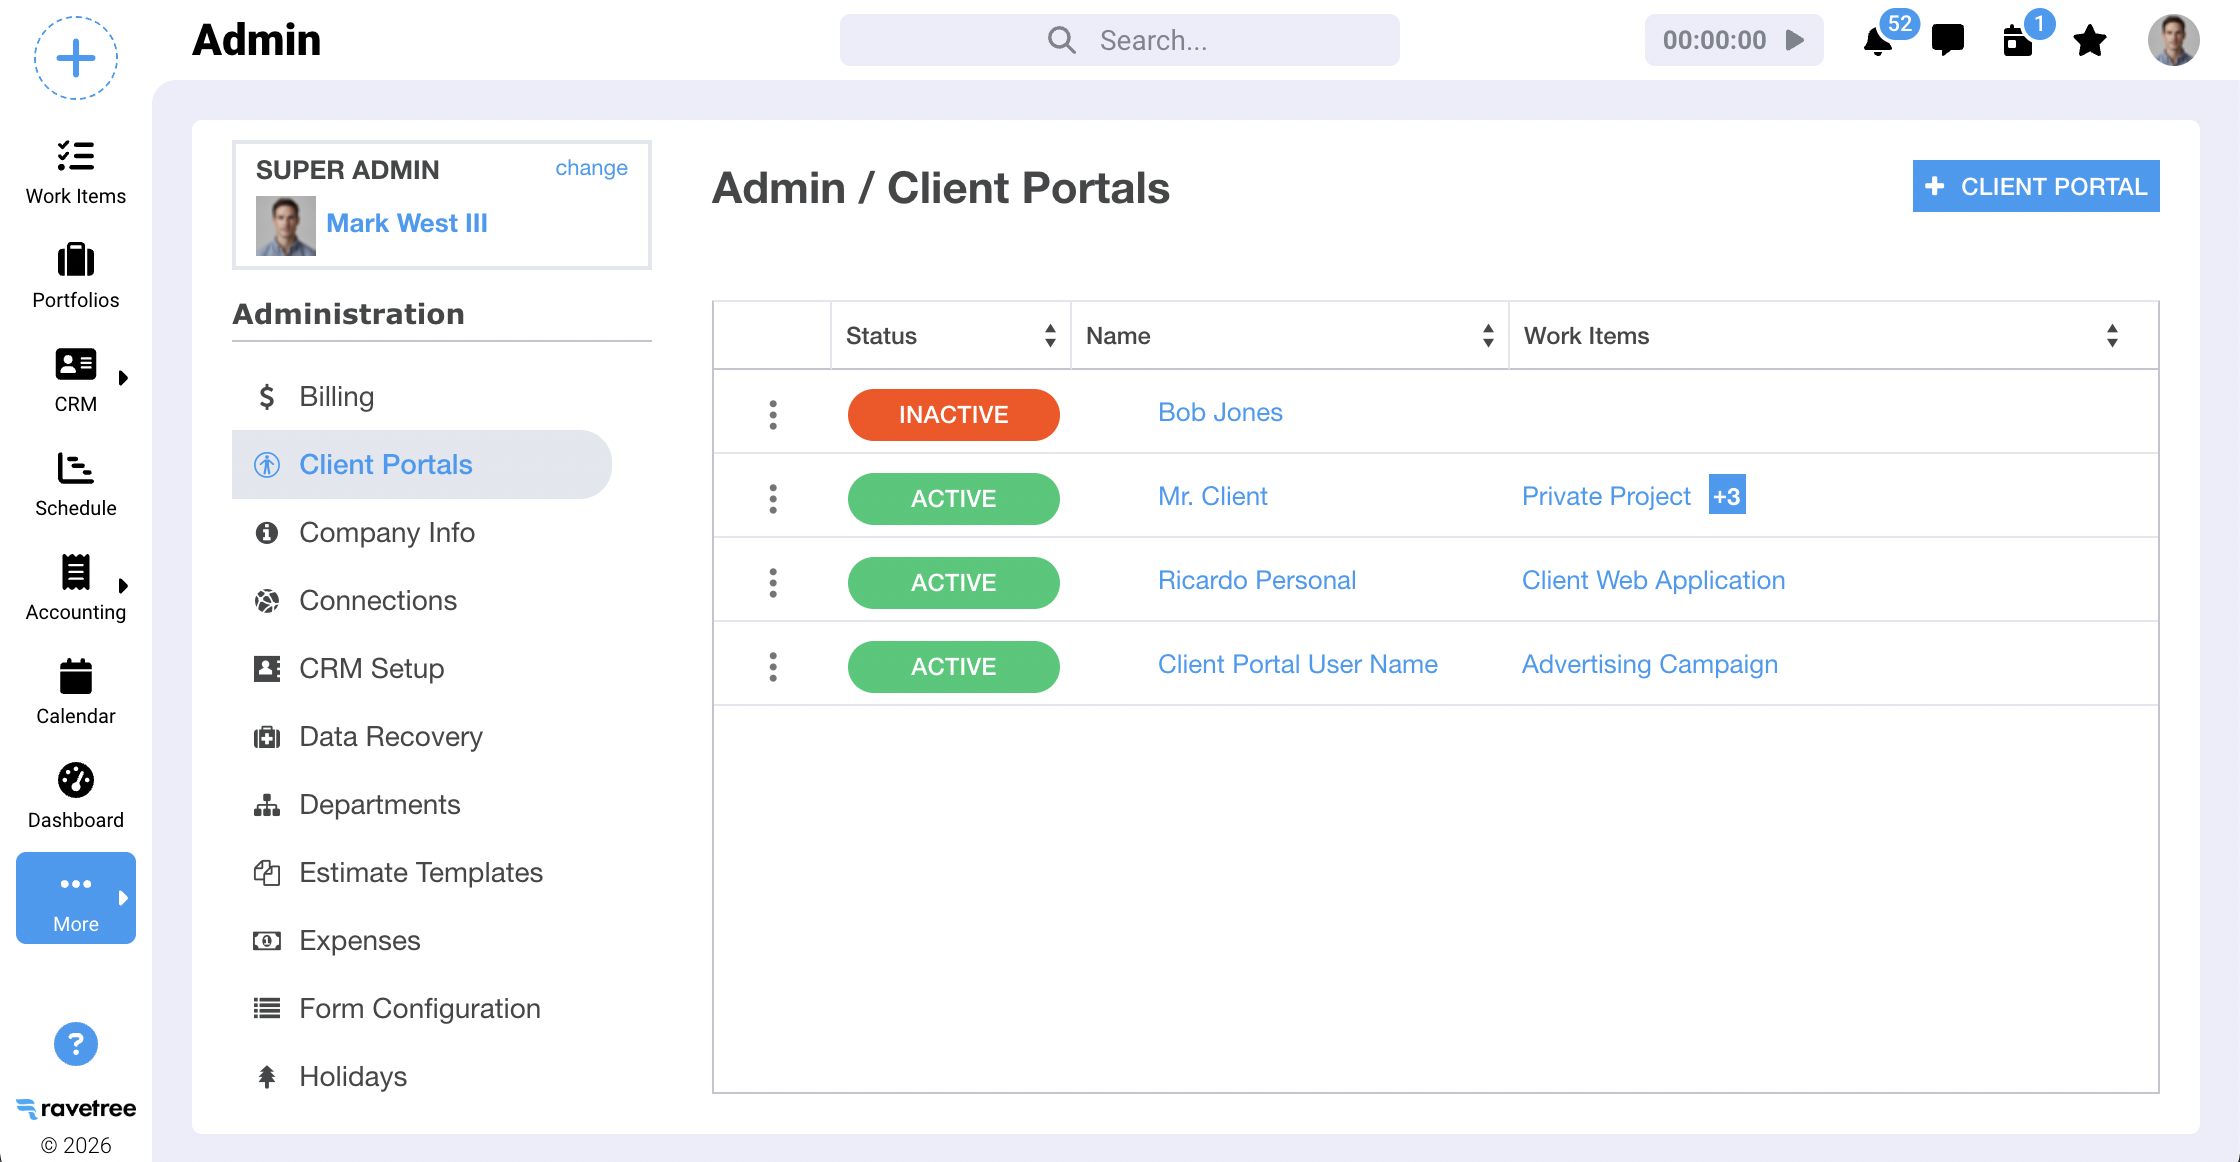Open notifications bell icon

1878,42
